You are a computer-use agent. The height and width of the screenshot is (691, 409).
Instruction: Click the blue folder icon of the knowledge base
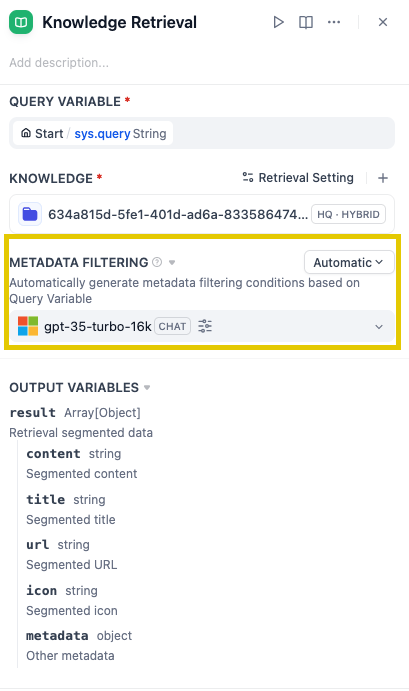tap(30, 214)
